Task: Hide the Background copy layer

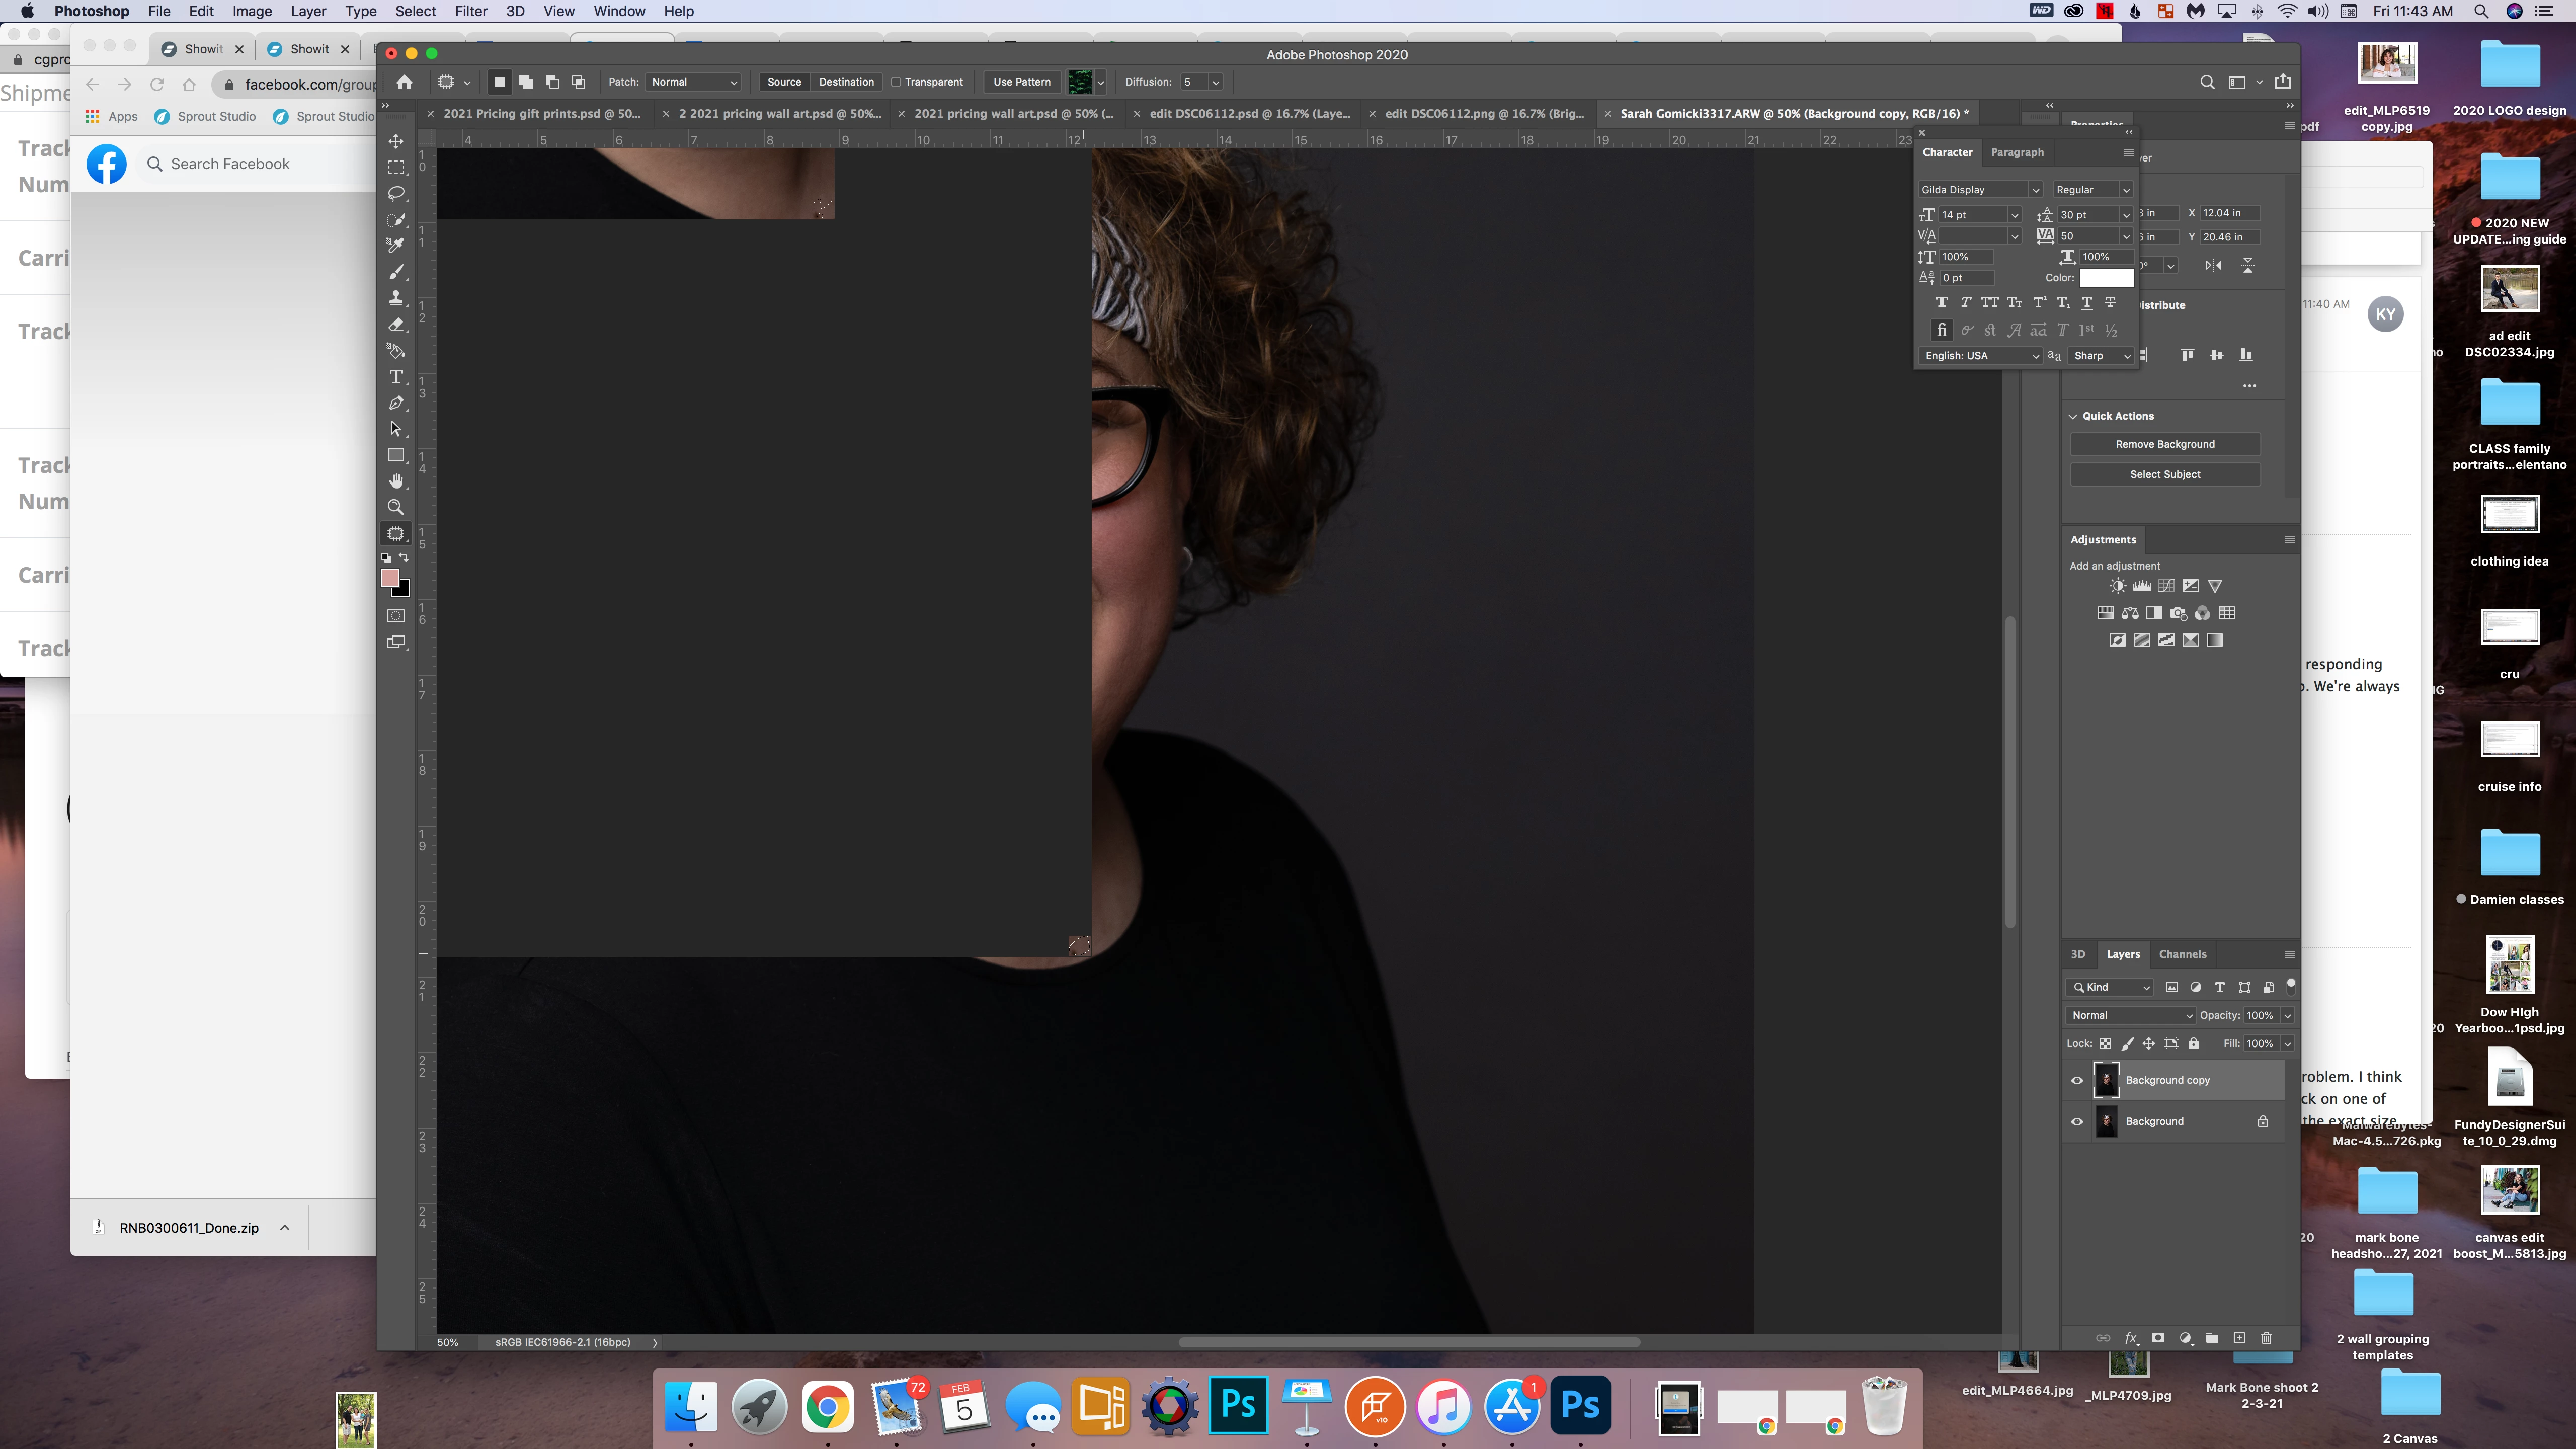Action: click(x=2077, y=1080)
